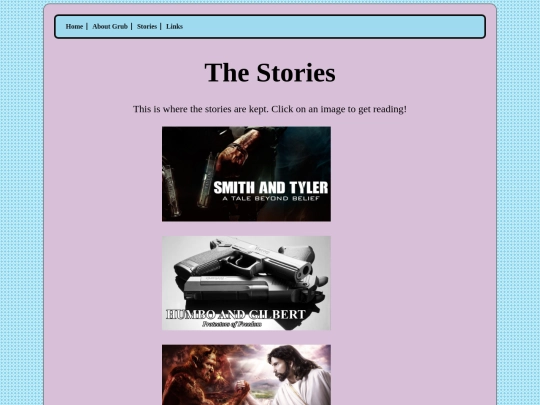The width and height of the screenshot is (540, 405).
Task: Open the Home navigation link
Action: pos(74,27)
